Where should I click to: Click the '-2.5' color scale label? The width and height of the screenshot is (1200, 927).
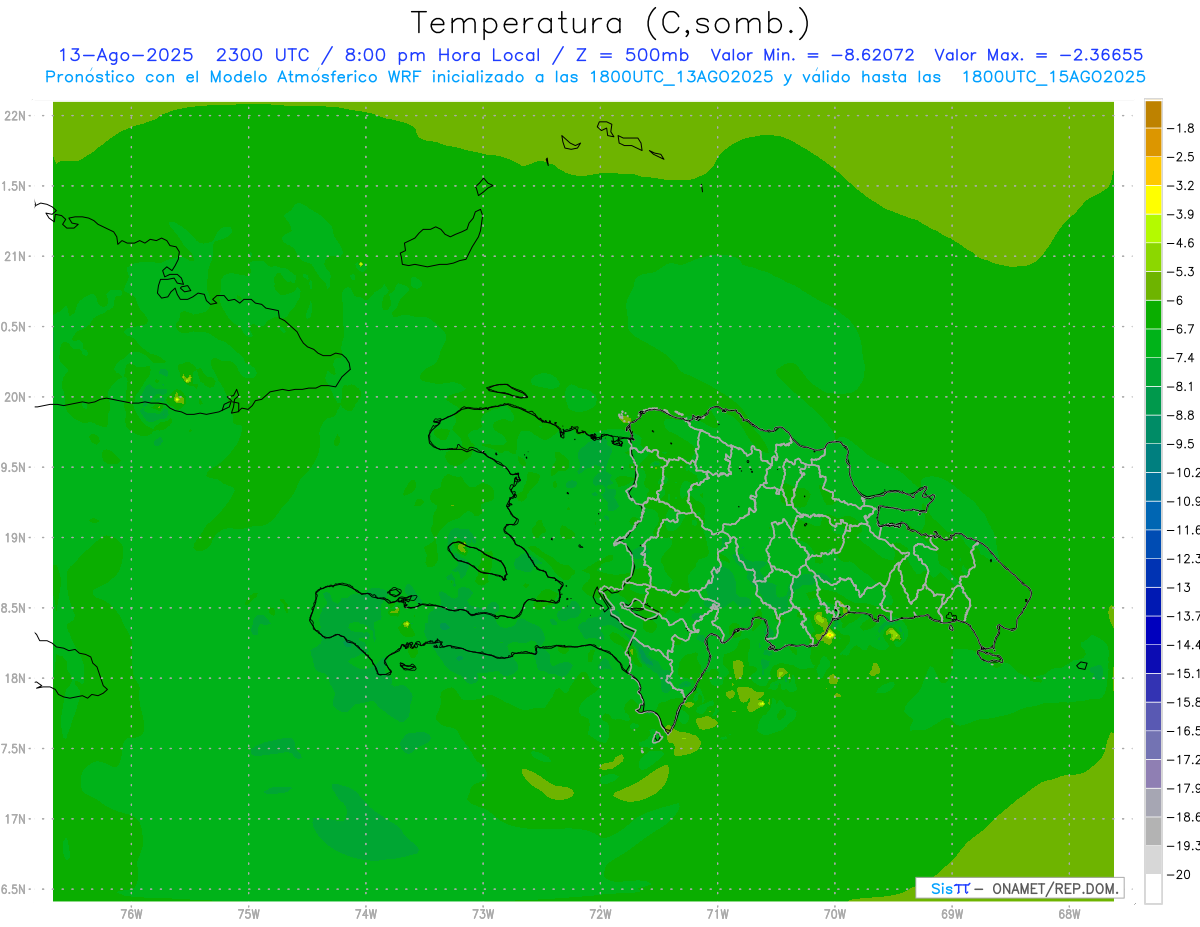1181,157
